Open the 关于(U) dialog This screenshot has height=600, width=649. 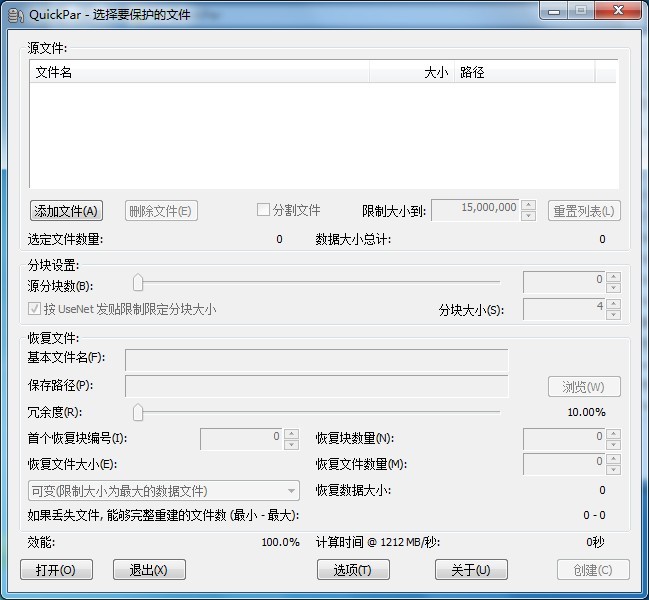tap(471, 570)
